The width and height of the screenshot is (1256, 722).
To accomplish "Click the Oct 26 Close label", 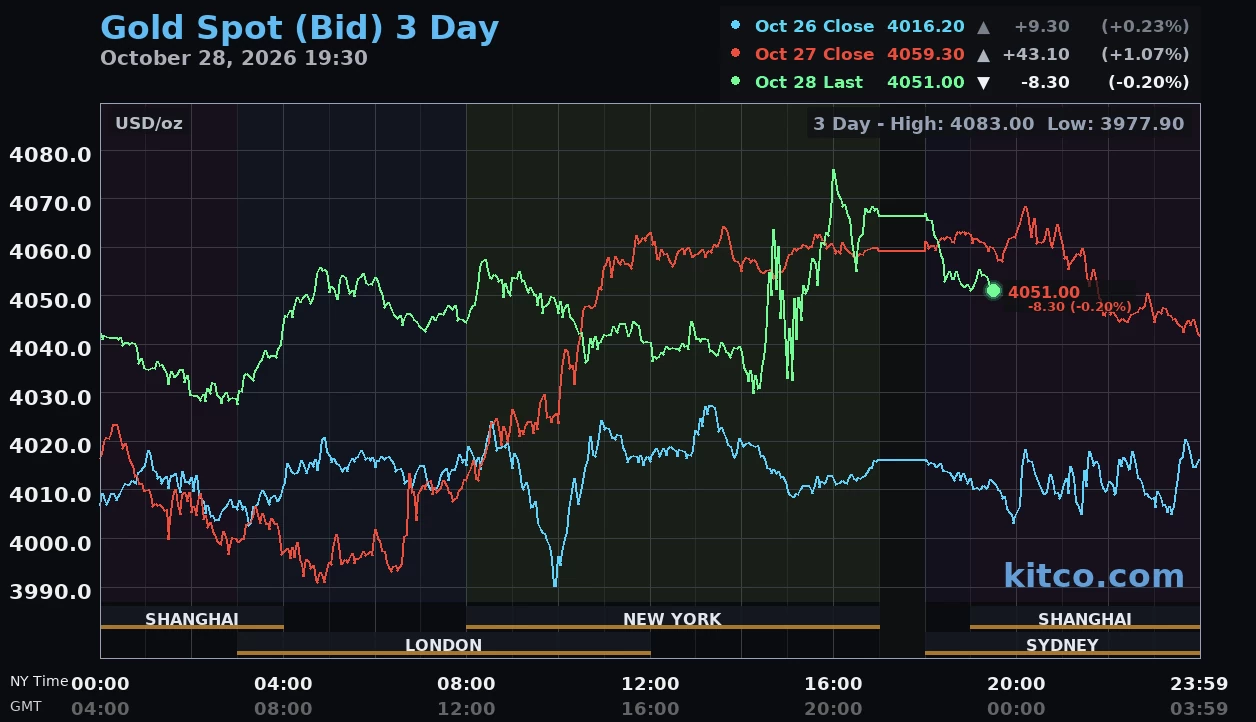I will click(x=814, y=26).
